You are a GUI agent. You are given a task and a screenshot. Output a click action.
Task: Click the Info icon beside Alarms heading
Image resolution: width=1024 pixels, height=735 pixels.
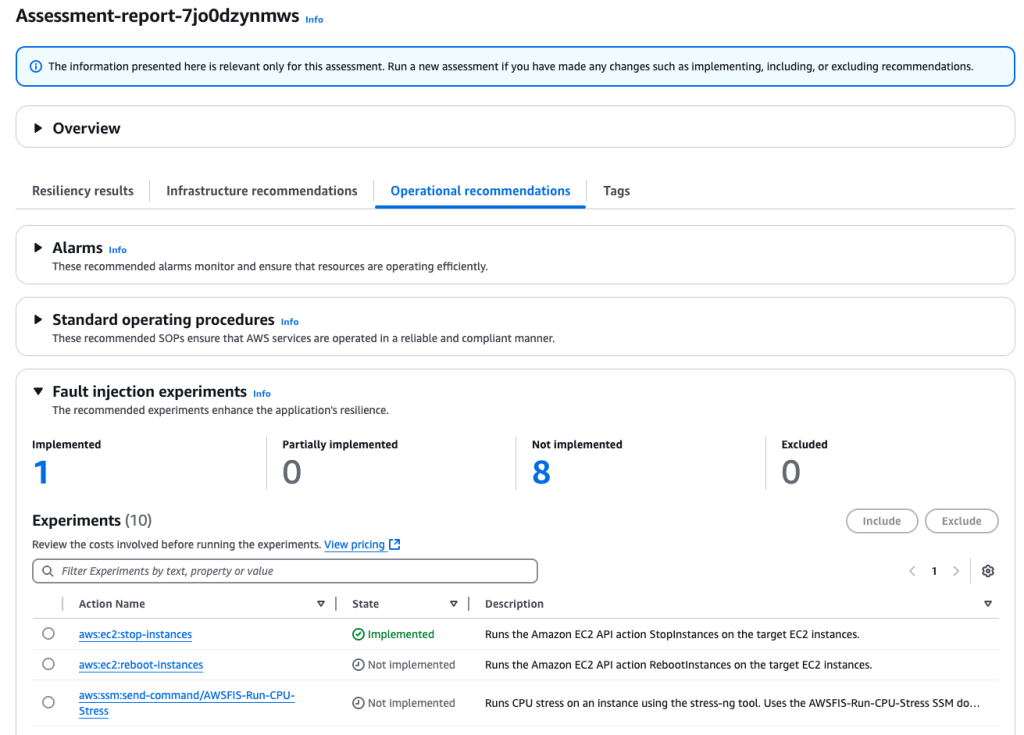117,249
